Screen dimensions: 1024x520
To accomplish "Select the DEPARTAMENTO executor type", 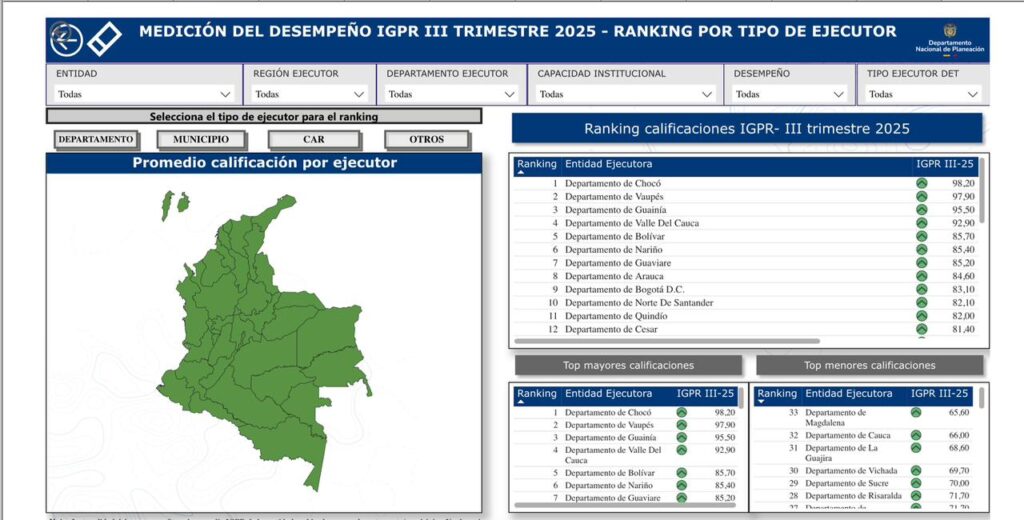I will point(95,140).
